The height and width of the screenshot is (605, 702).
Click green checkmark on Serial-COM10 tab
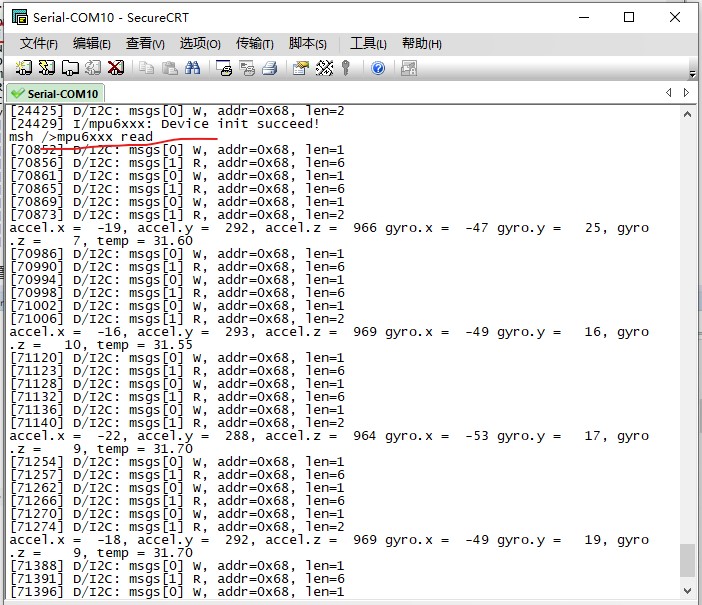(x=18, y=94)
